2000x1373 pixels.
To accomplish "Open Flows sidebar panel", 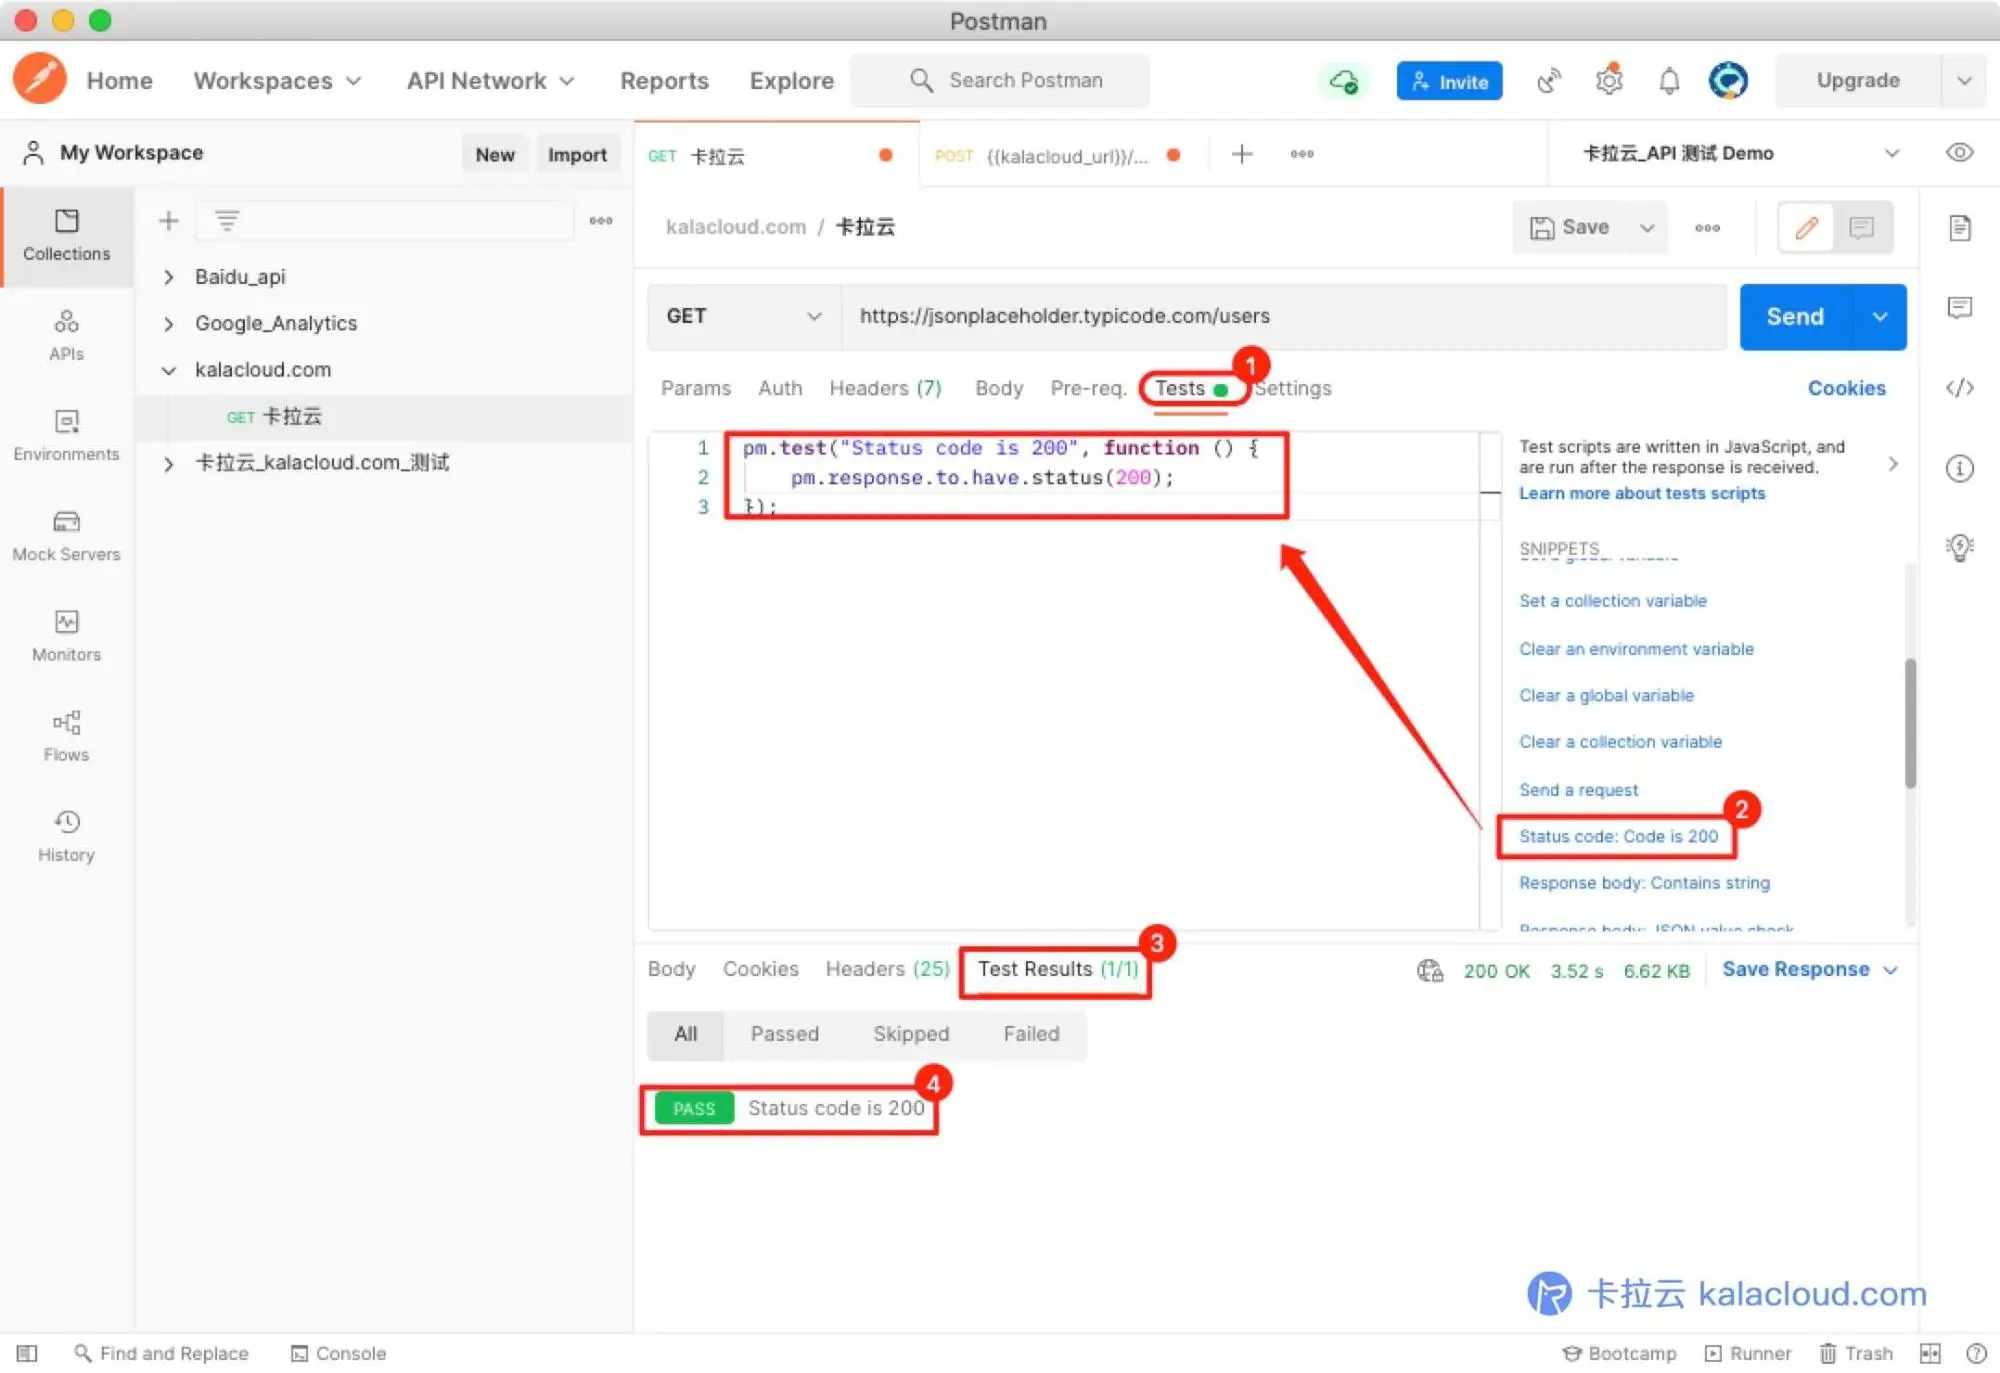I will [67, 736].
